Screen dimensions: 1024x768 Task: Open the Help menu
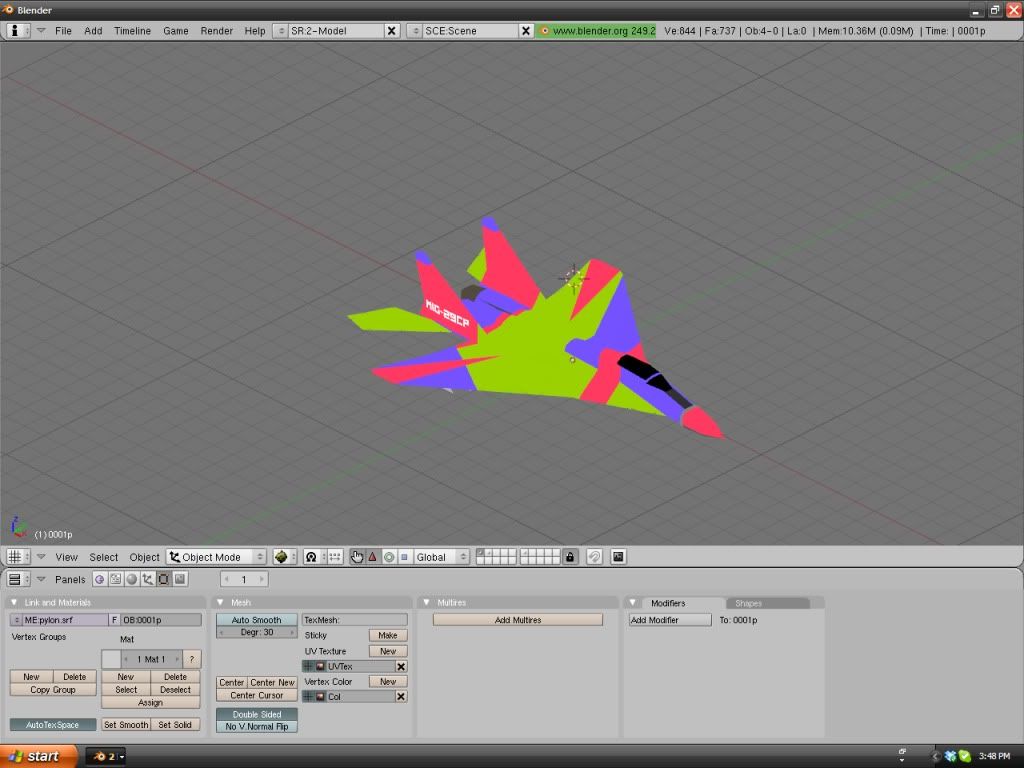pos(255,31)
